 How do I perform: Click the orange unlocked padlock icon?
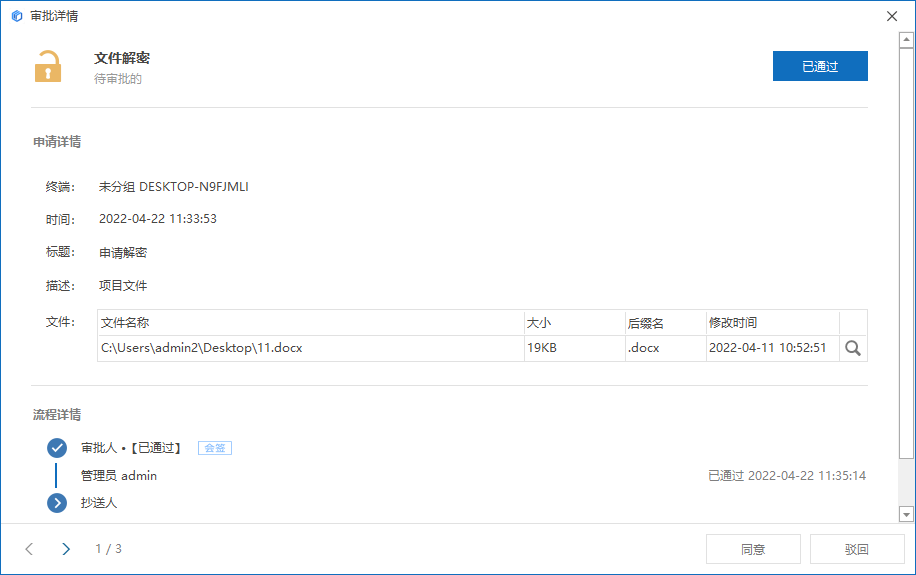tap(48, 67)
